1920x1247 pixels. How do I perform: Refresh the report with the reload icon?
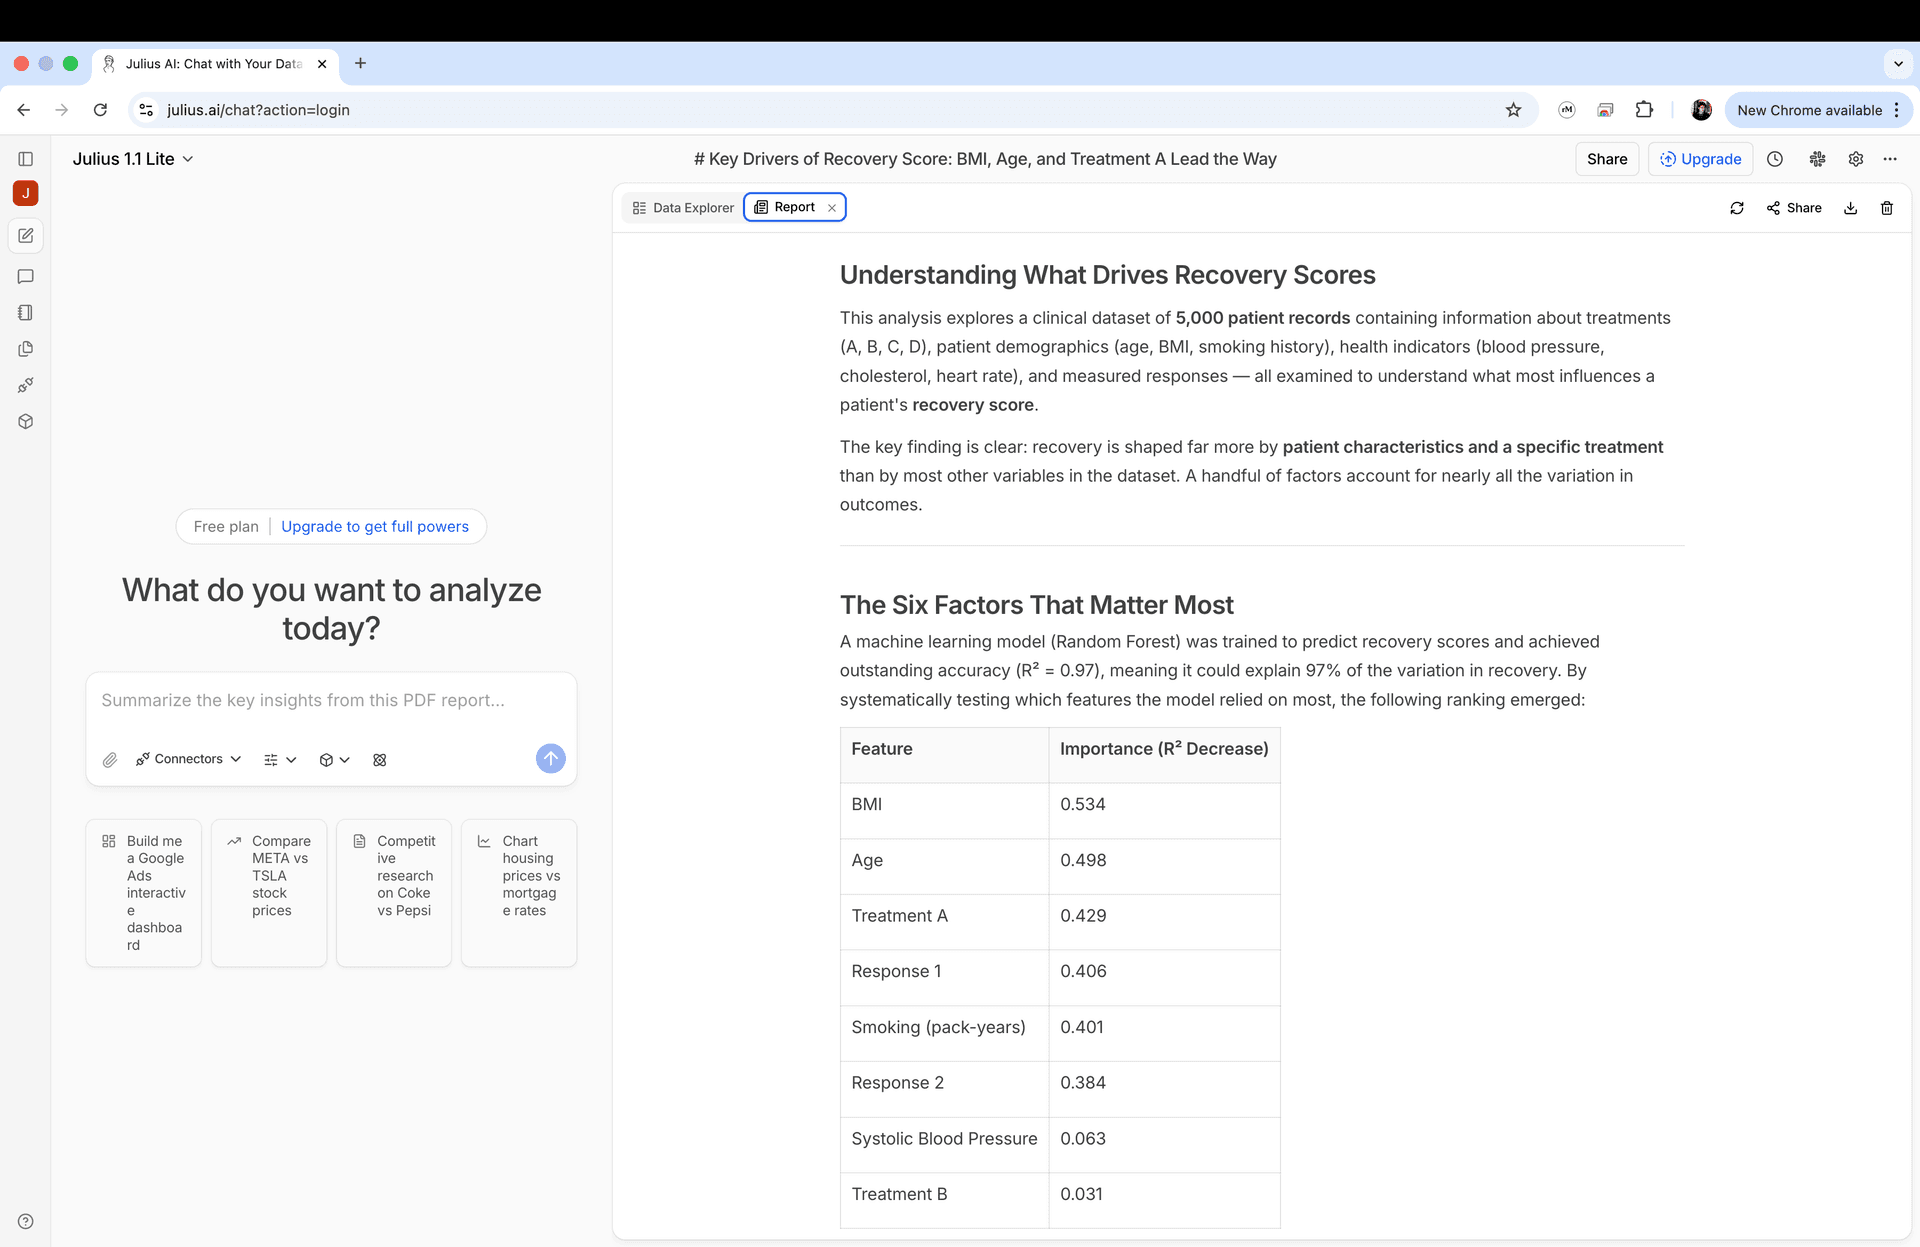tap(1737, 208)
